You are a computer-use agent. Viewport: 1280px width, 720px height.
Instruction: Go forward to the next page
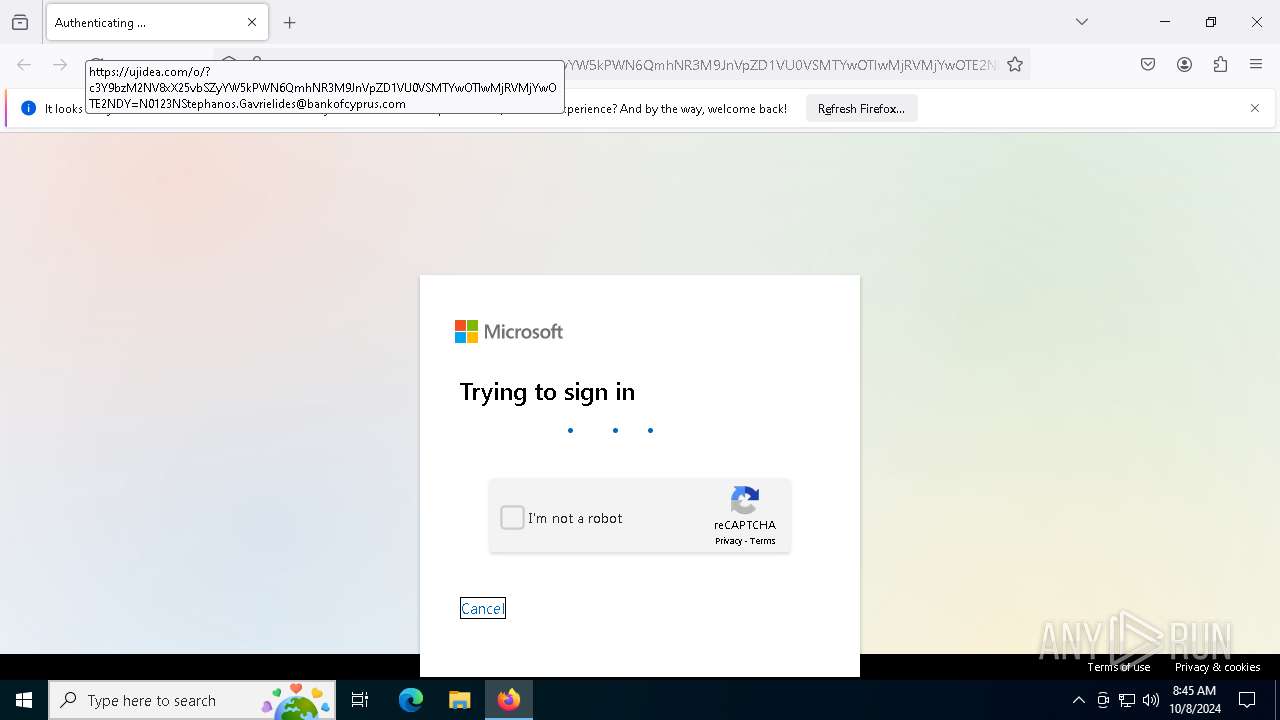[60, 65]
